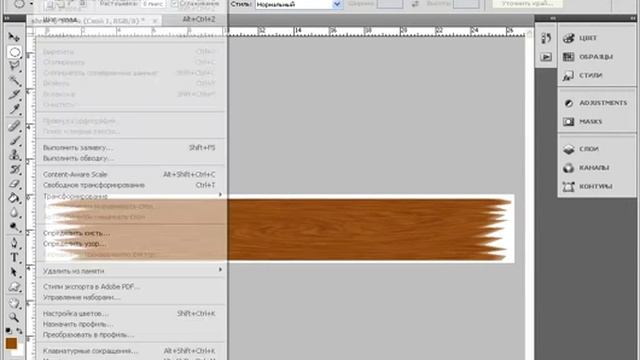Viewport: 640px width, 360px height.
Task: Expand the collapsed toolbox double-arrow
Action: pyautogui.click(x=7, y=19)
